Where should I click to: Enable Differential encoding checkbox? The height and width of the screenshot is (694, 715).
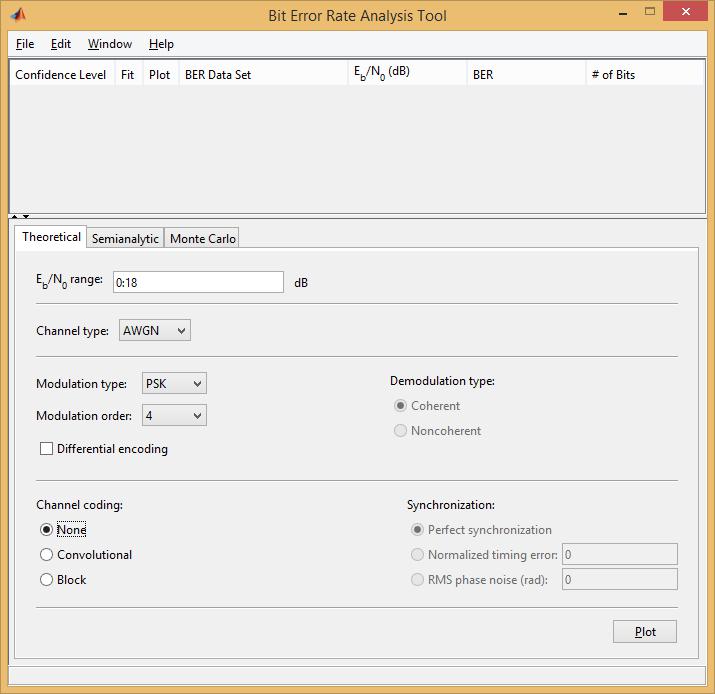(46, 449)
